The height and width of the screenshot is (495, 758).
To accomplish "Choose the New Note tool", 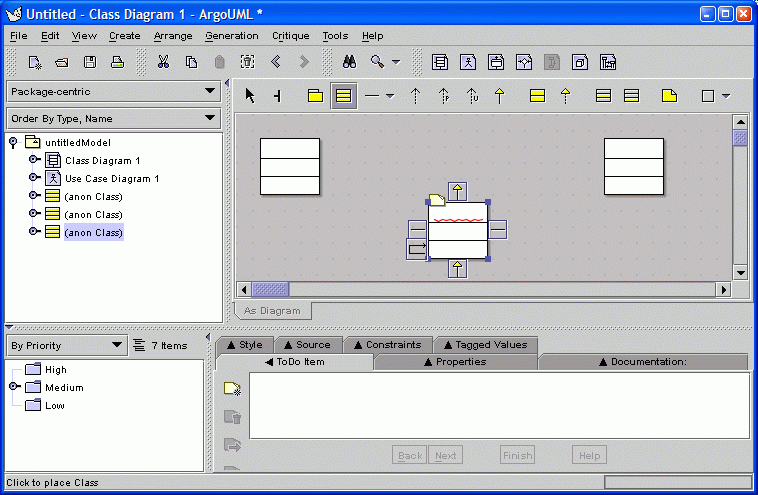I will pos(670,96).
